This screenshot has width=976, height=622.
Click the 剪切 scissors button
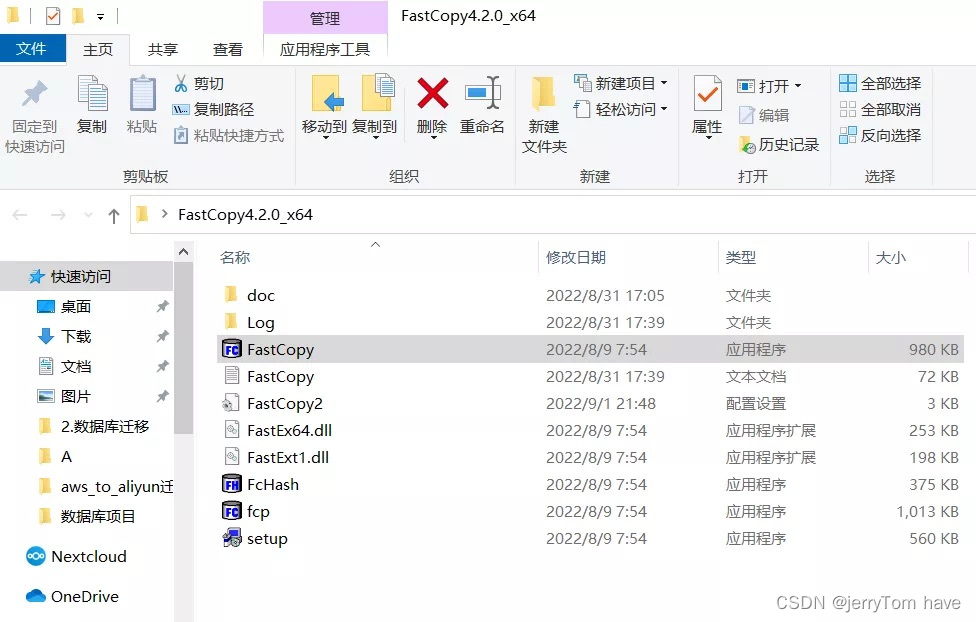tap(199, 83)
